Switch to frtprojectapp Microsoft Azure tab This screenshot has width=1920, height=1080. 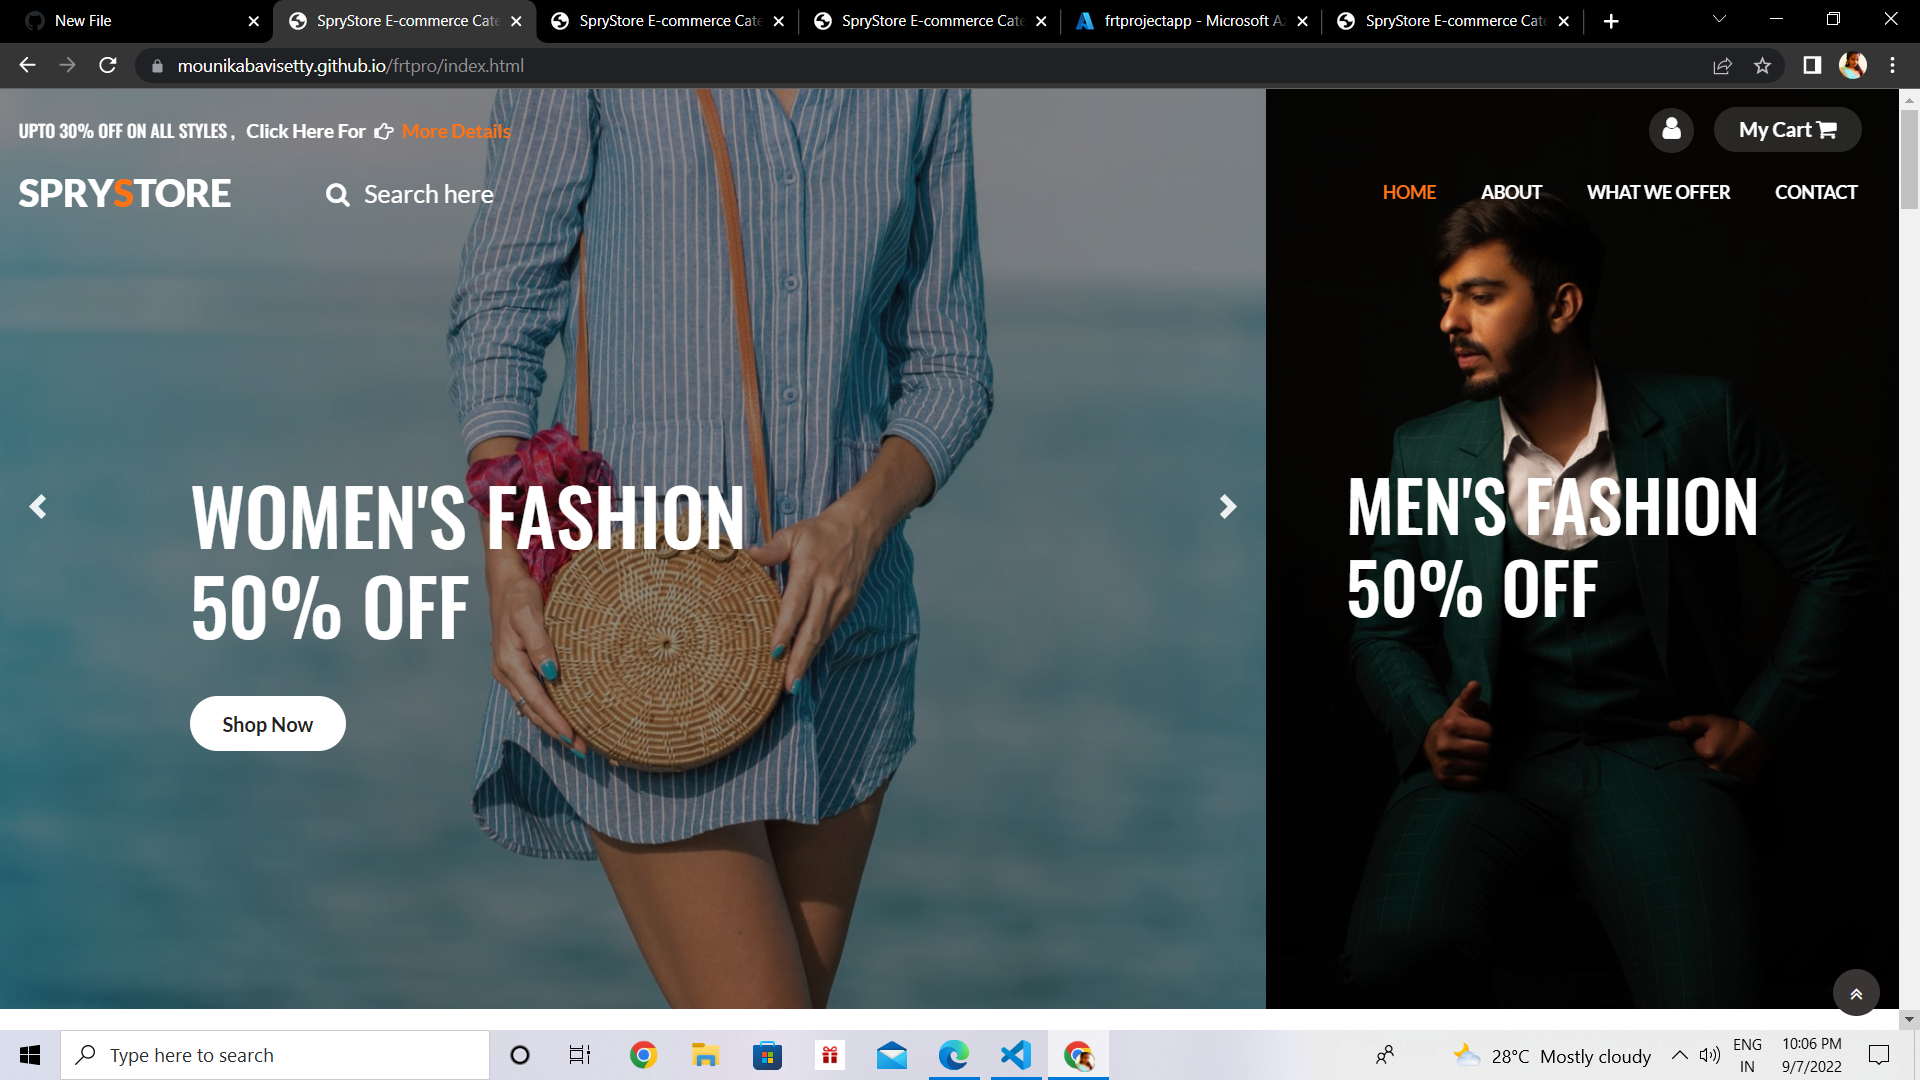[x=1192, y=21]
